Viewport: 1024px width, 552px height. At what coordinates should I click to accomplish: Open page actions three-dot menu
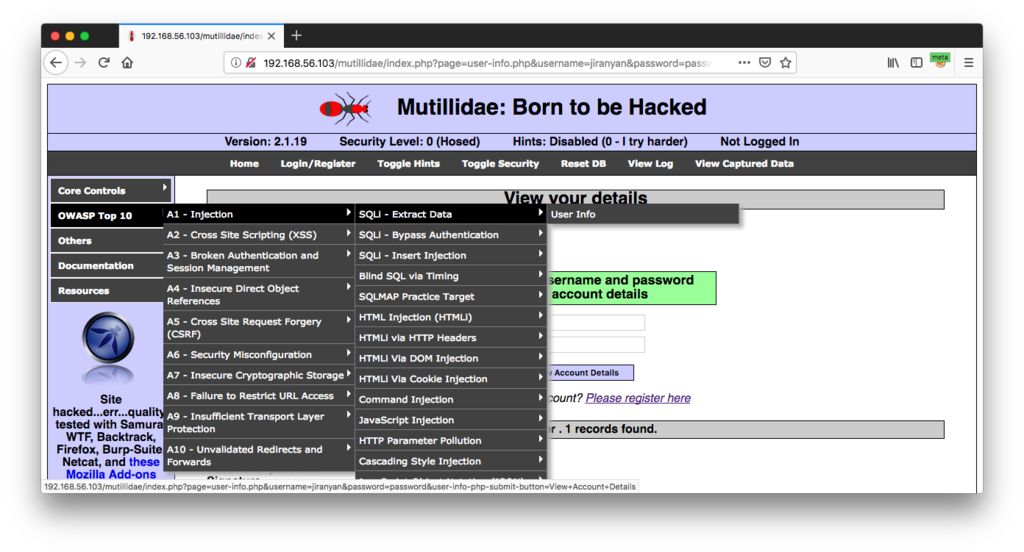[744, 63]
